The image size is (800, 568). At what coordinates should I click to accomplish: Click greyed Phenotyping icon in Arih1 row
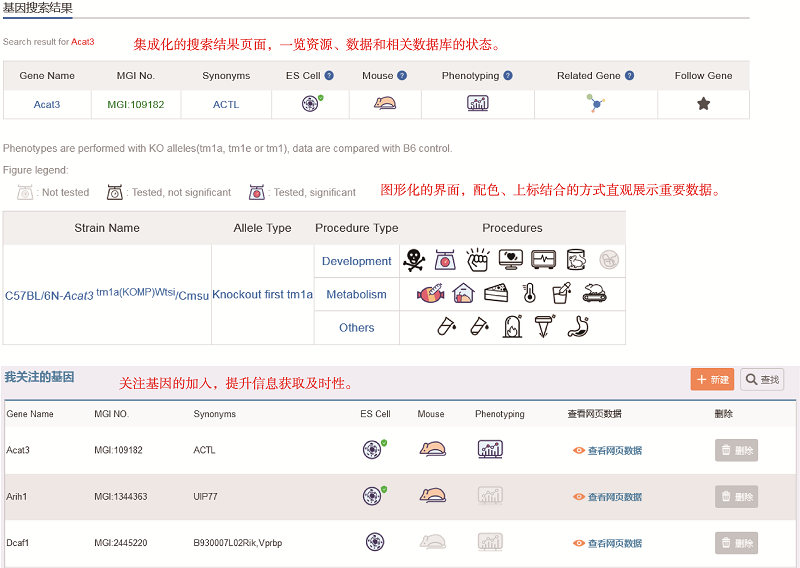tap(490, 496)
